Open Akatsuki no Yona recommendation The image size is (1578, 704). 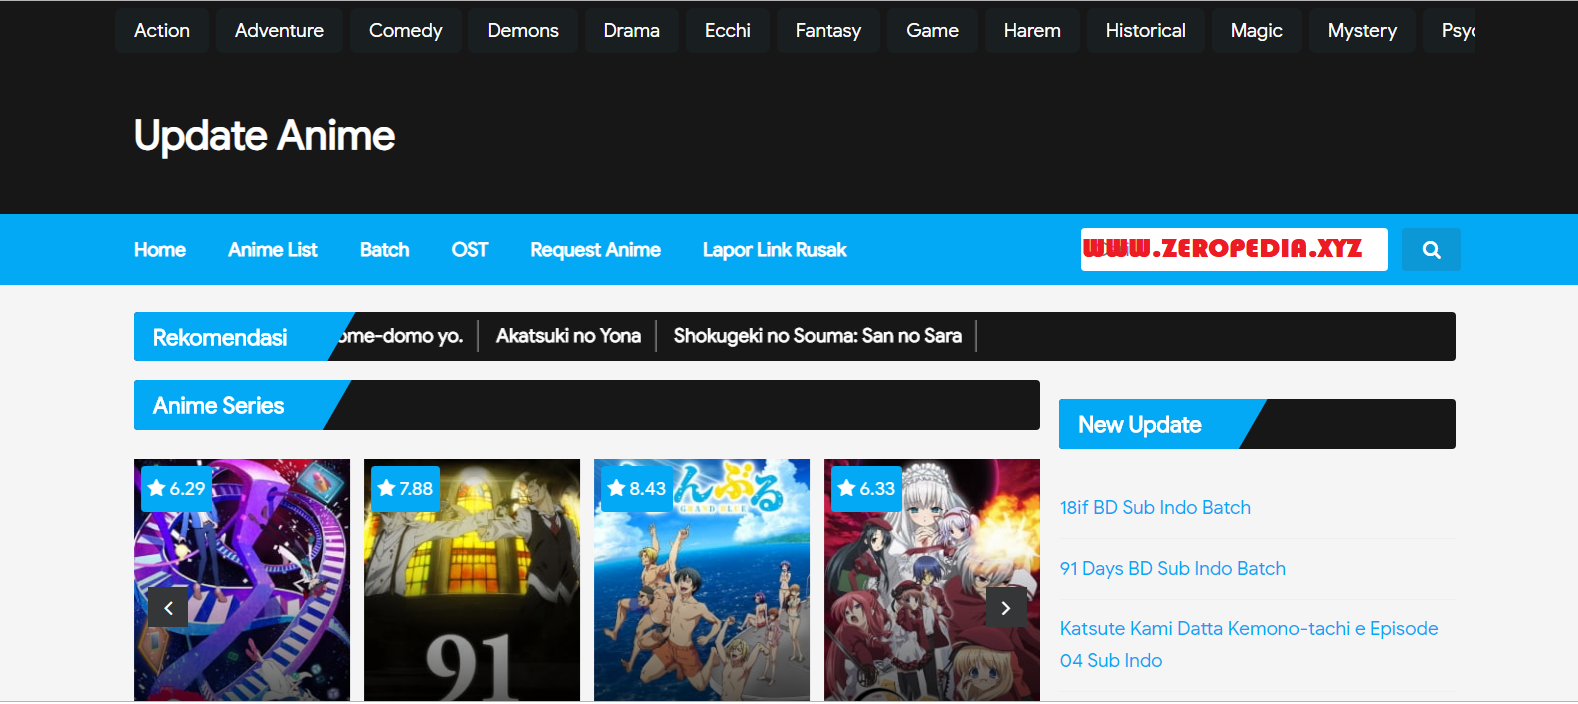568,336
